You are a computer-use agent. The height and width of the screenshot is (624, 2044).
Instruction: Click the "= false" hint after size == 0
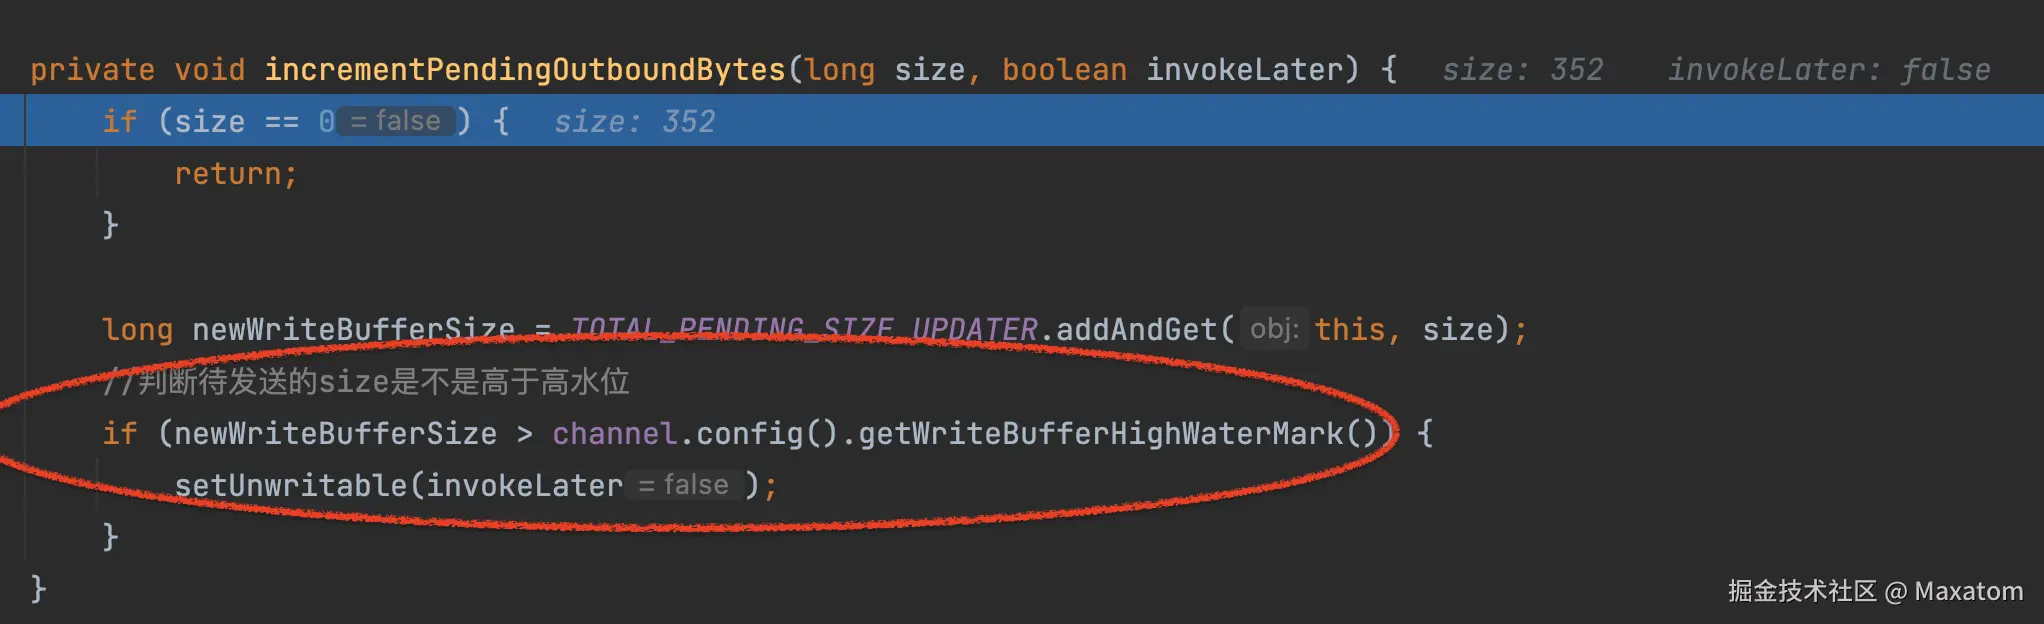click(x=396, y=122)
